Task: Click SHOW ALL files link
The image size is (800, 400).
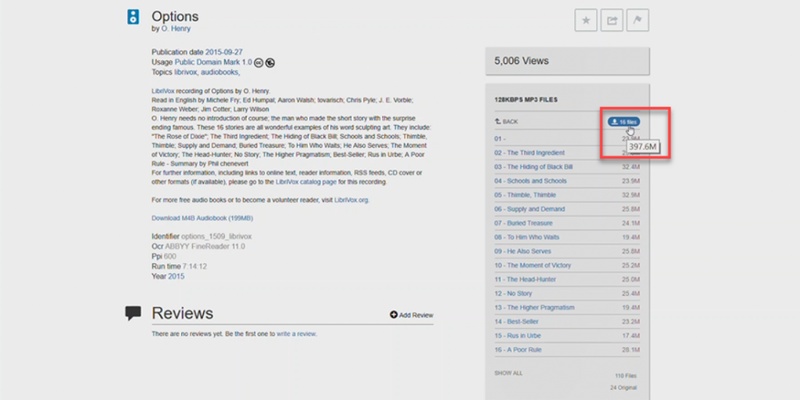Action: click(x=508, y=373)
